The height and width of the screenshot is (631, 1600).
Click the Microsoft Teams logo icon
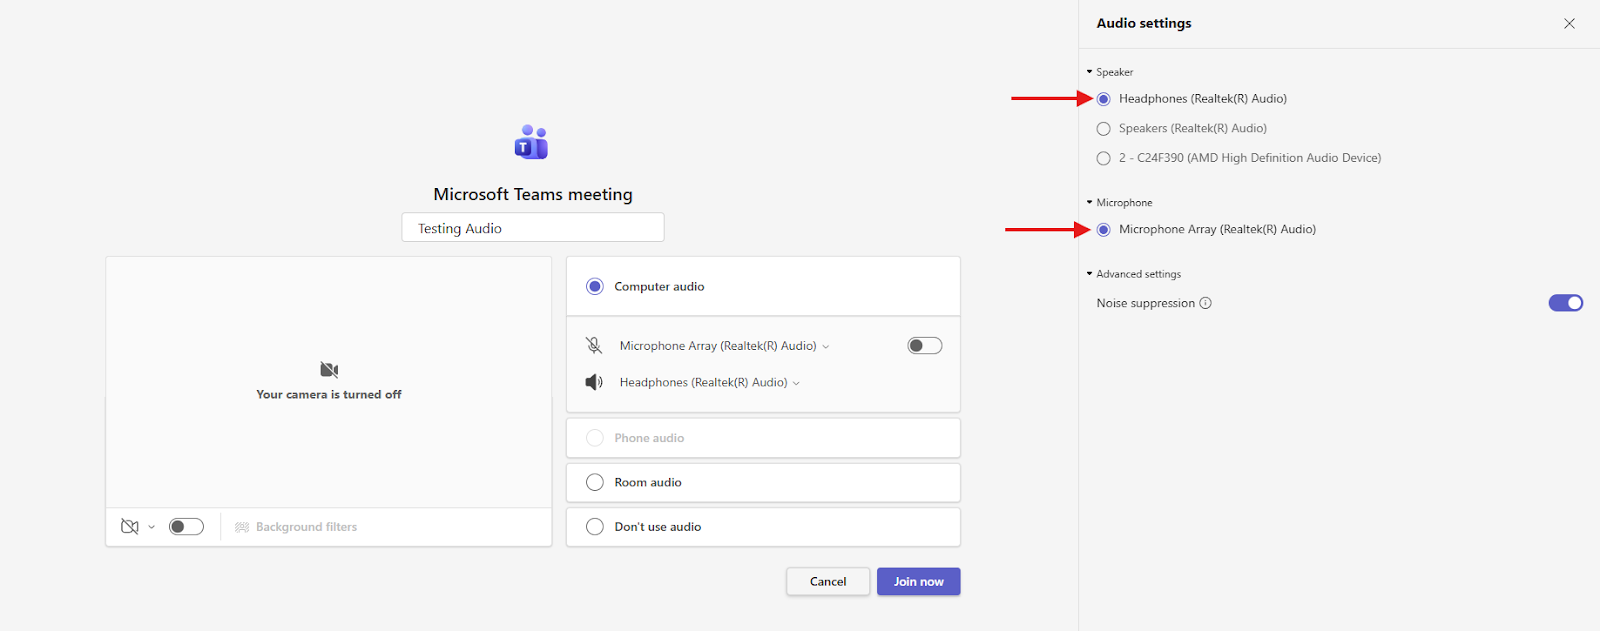pos(531,142)
